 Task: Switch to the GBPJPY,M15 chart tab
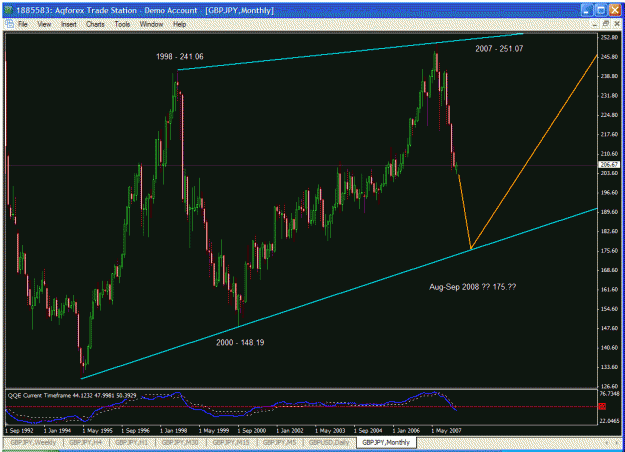coord(230,442)
